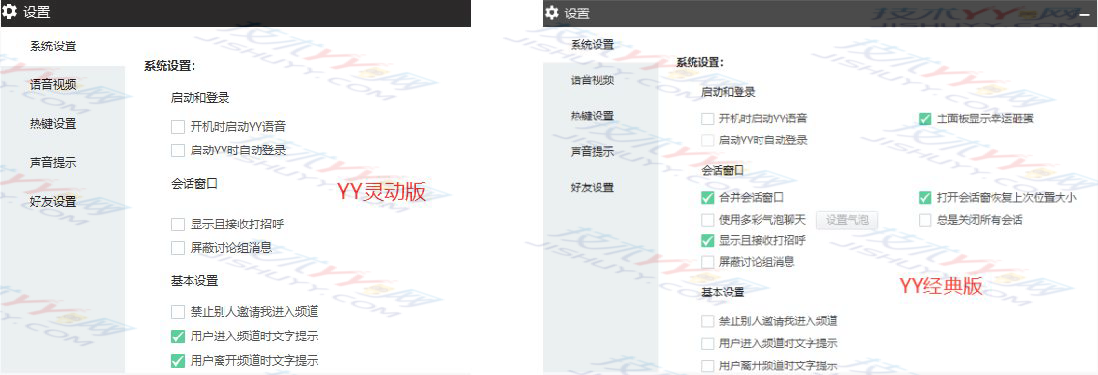Check 屏蔽讨论组消息 in left window

point(178,247)
